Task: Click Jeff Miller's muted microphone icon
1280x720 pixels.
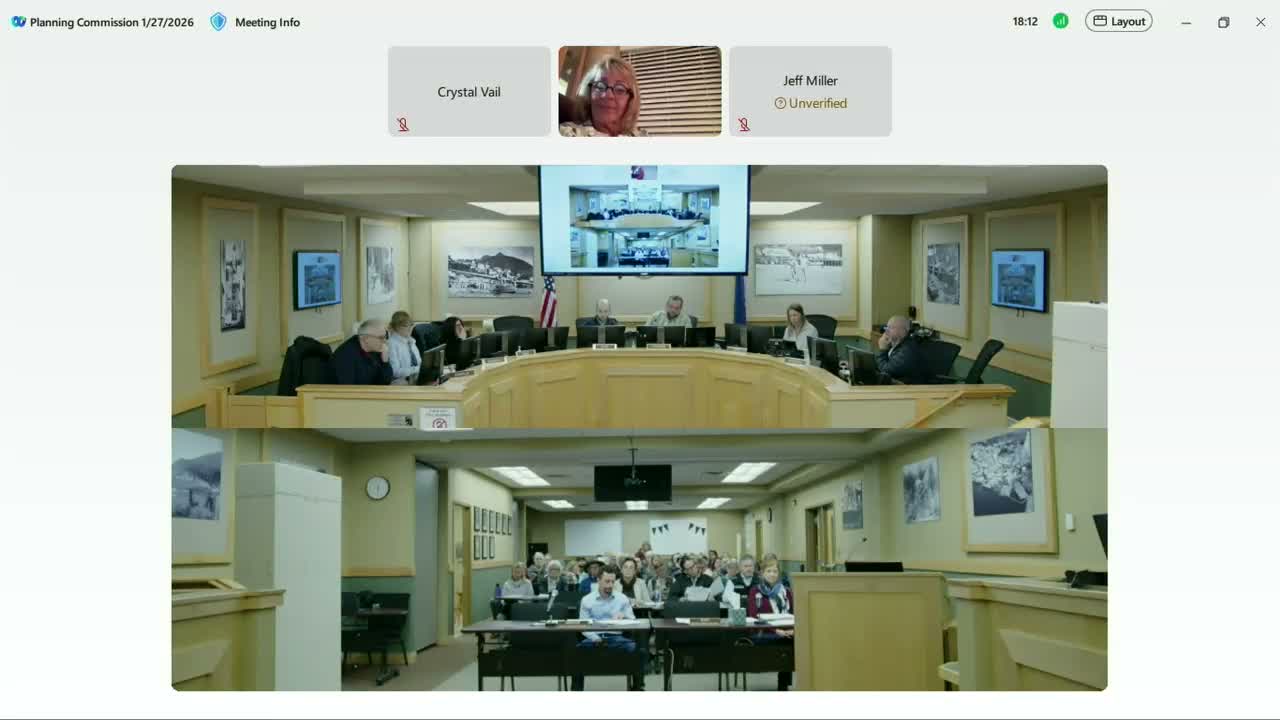Action: pyautogui.click(x=744, y=125)
